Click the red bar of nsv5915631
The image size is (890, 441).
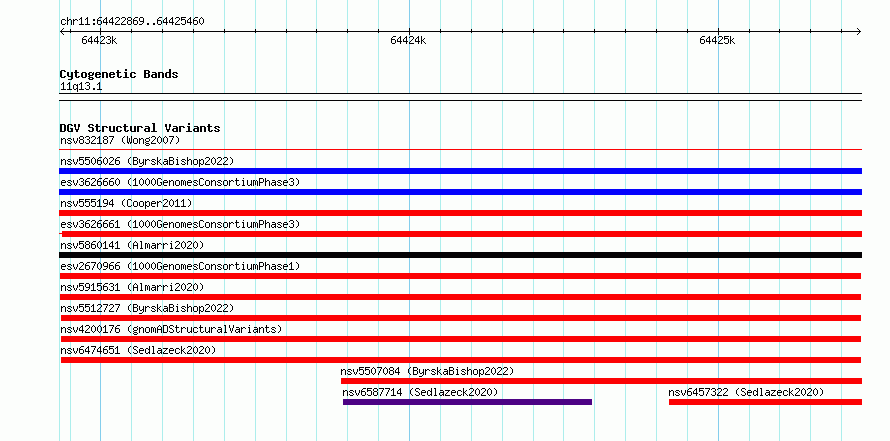(460, 297)
